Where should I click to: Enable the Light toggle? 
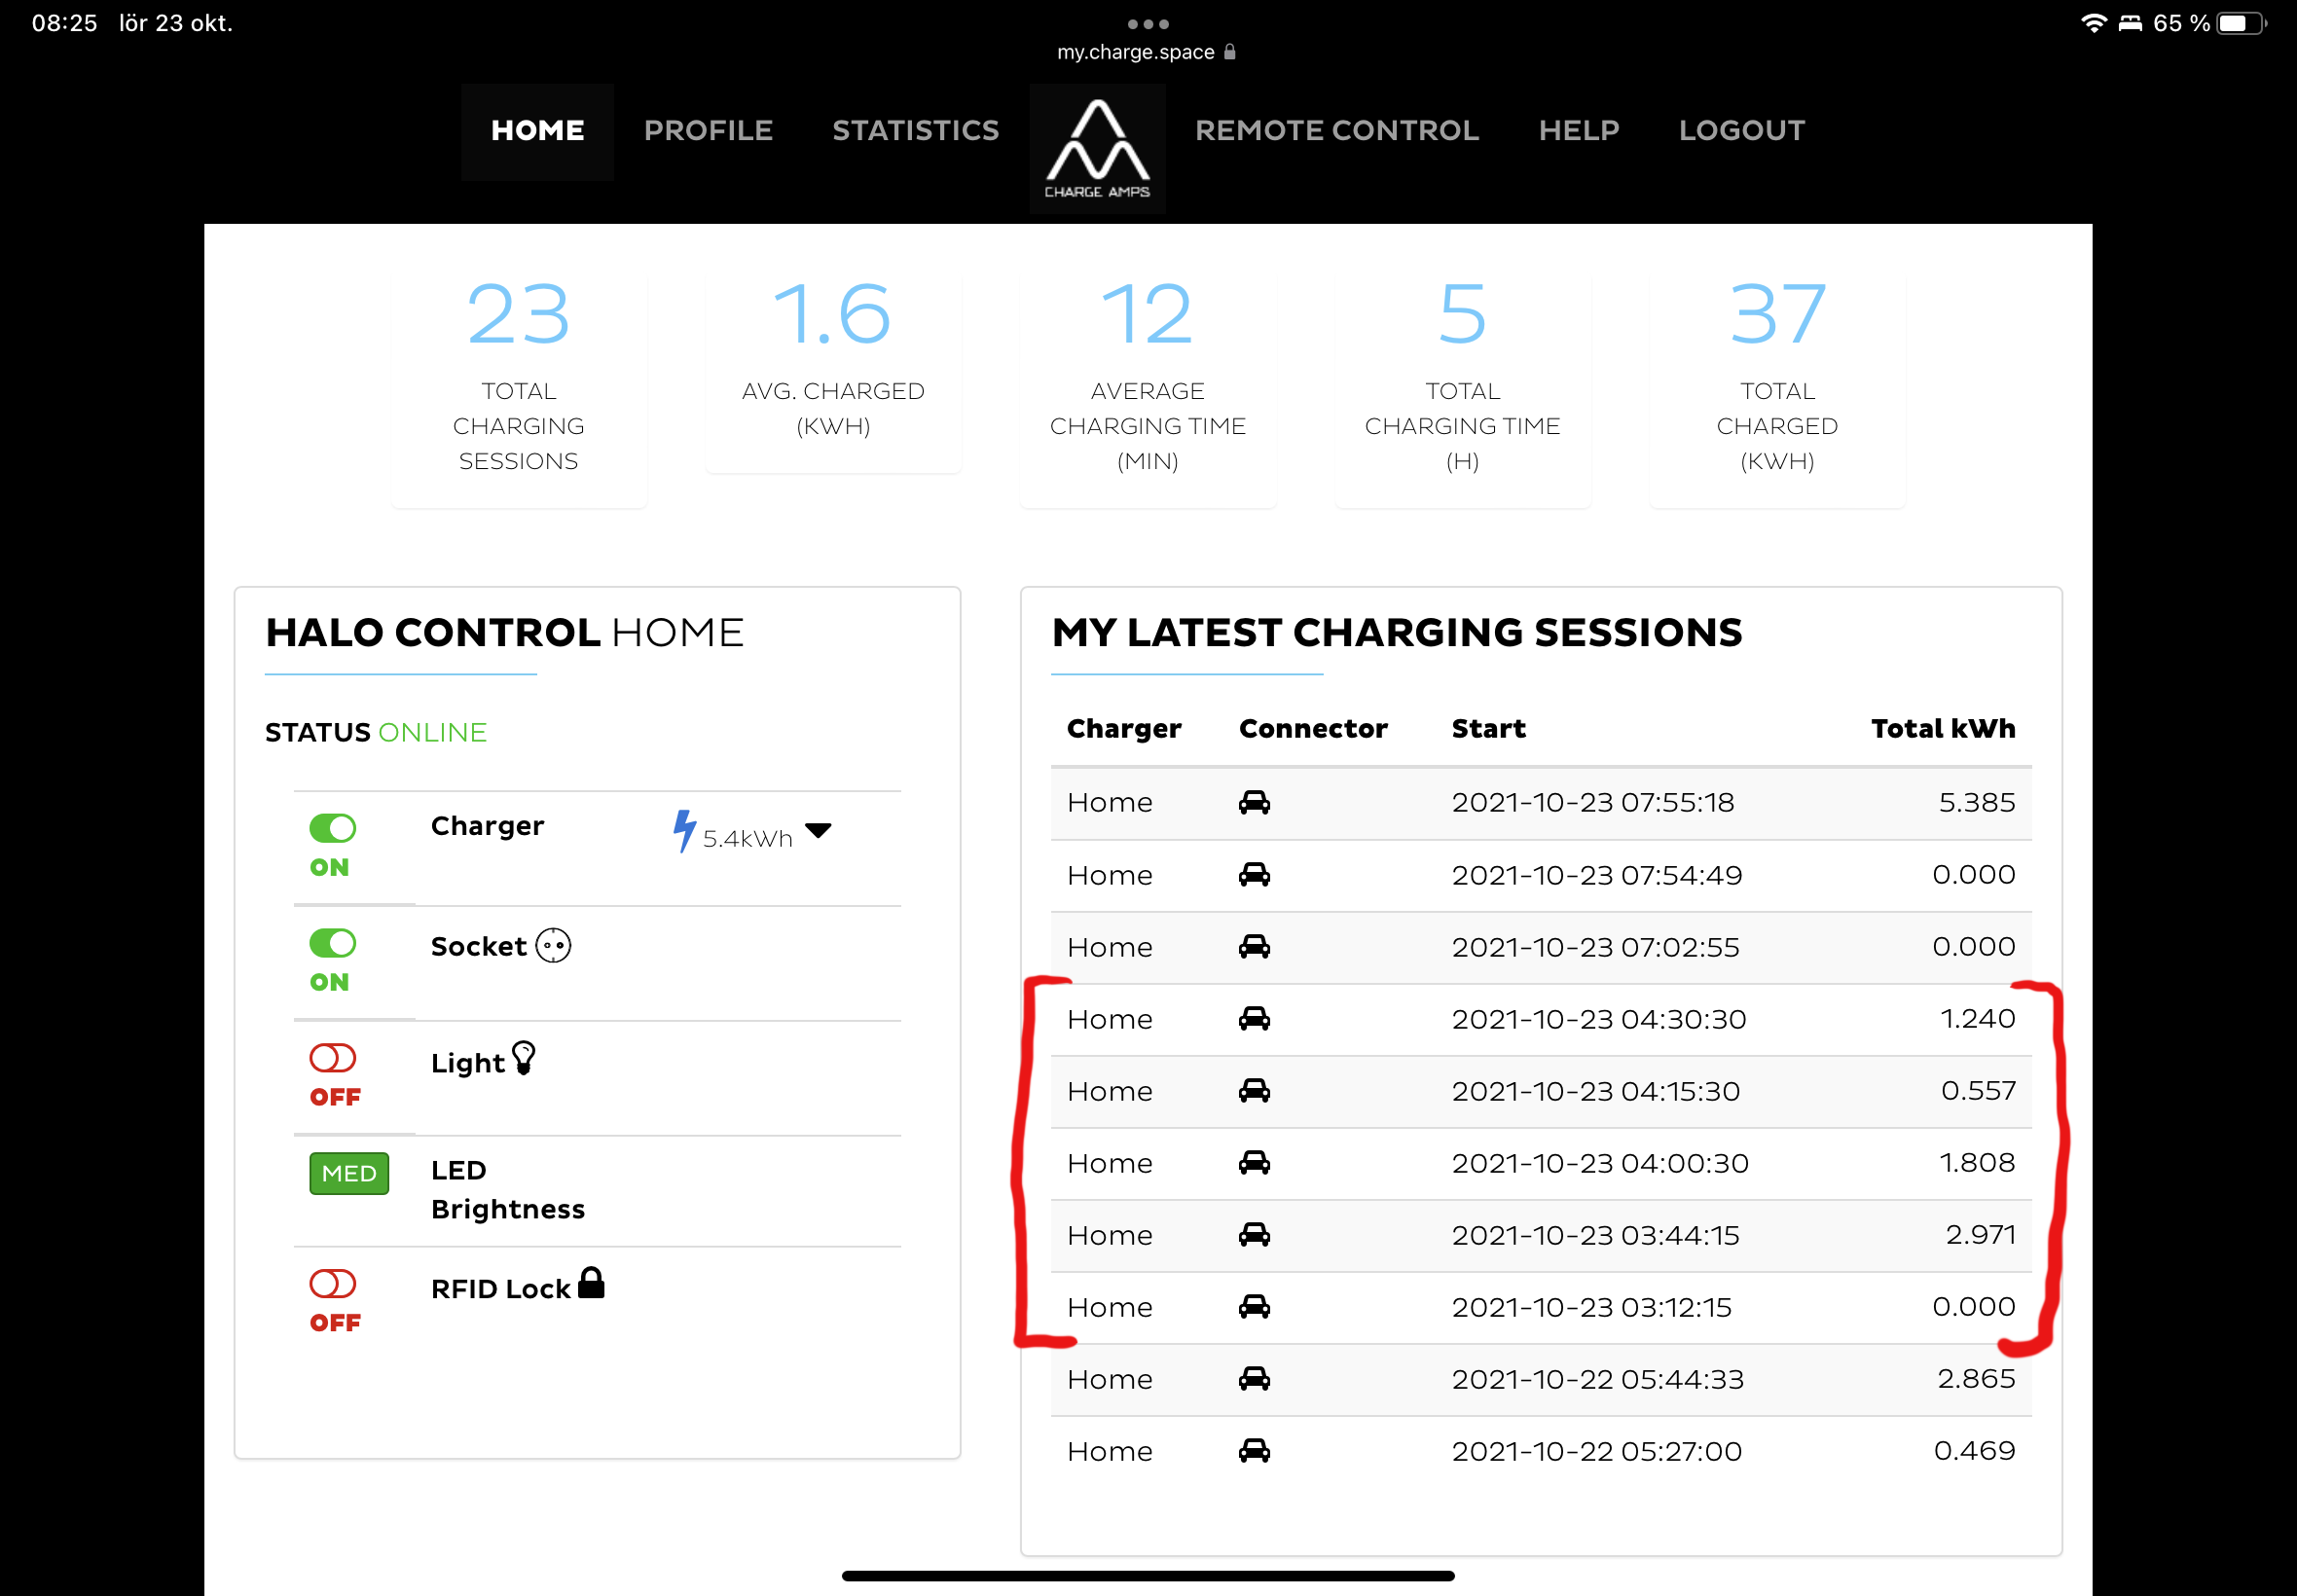tap(332, 1058)
